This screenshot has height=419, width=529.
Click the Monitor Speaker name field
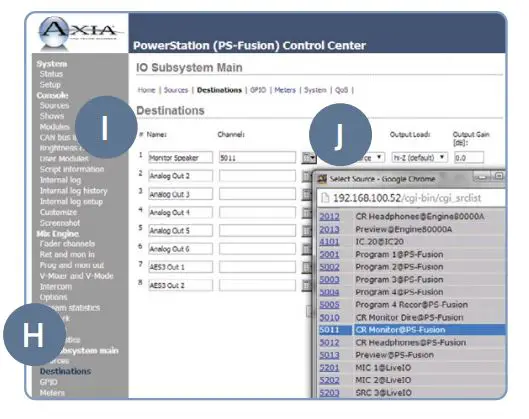[180, 158]
